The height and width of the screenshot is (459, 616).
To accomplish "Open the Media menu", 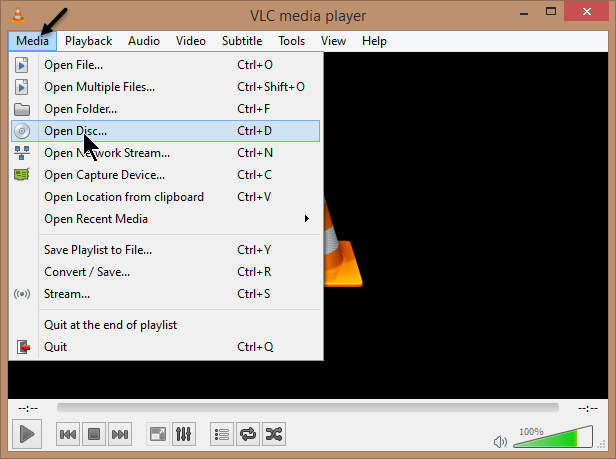I will coord(33,41).
